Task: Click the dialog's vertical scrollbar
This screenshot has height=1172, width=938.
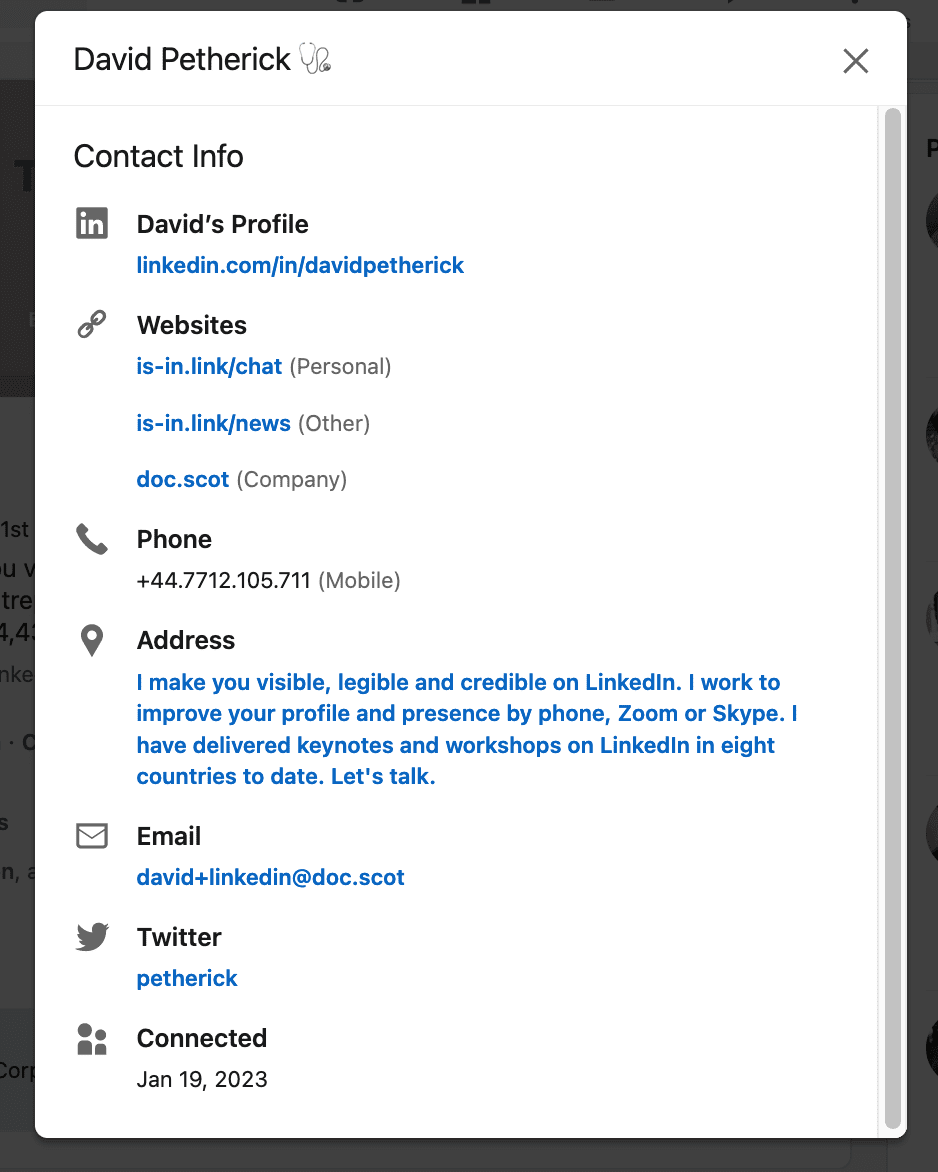Action: (893, 618)
